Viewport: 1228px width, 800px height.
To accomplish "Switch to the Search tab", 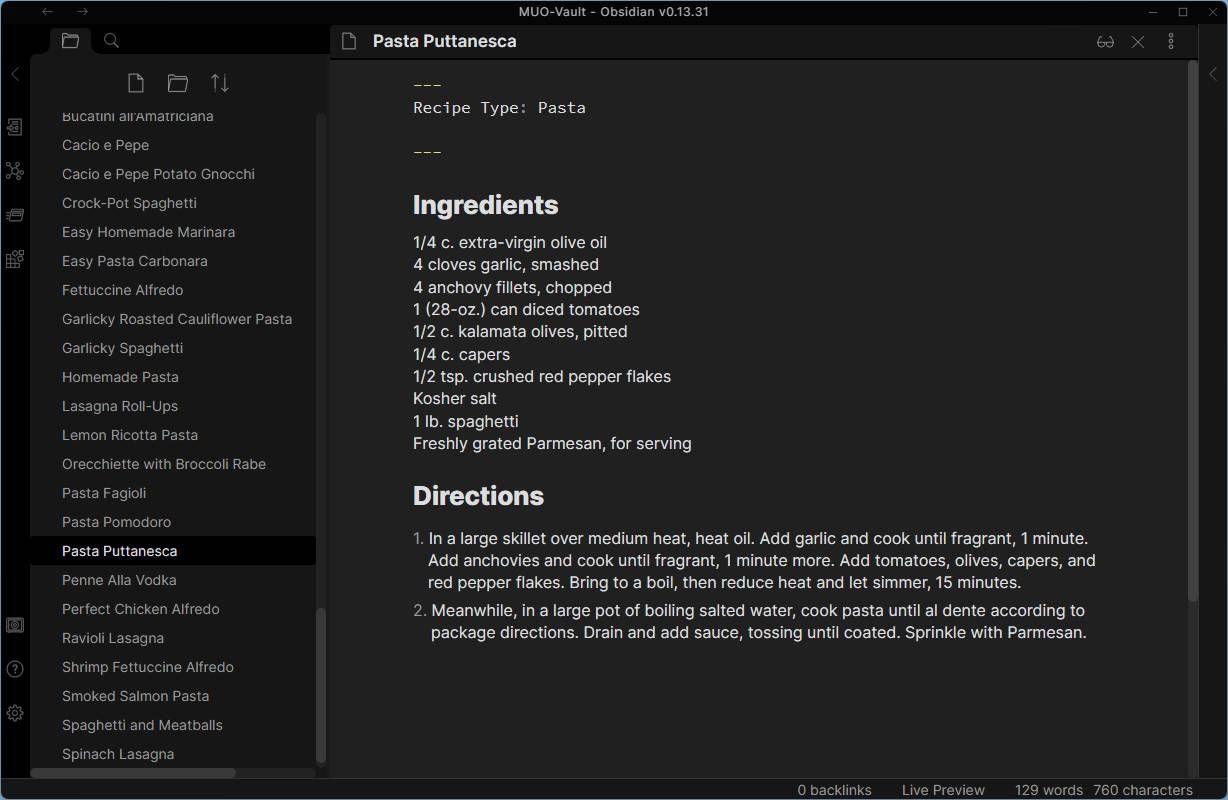I will pyautogui.click(x=112, y=41).
